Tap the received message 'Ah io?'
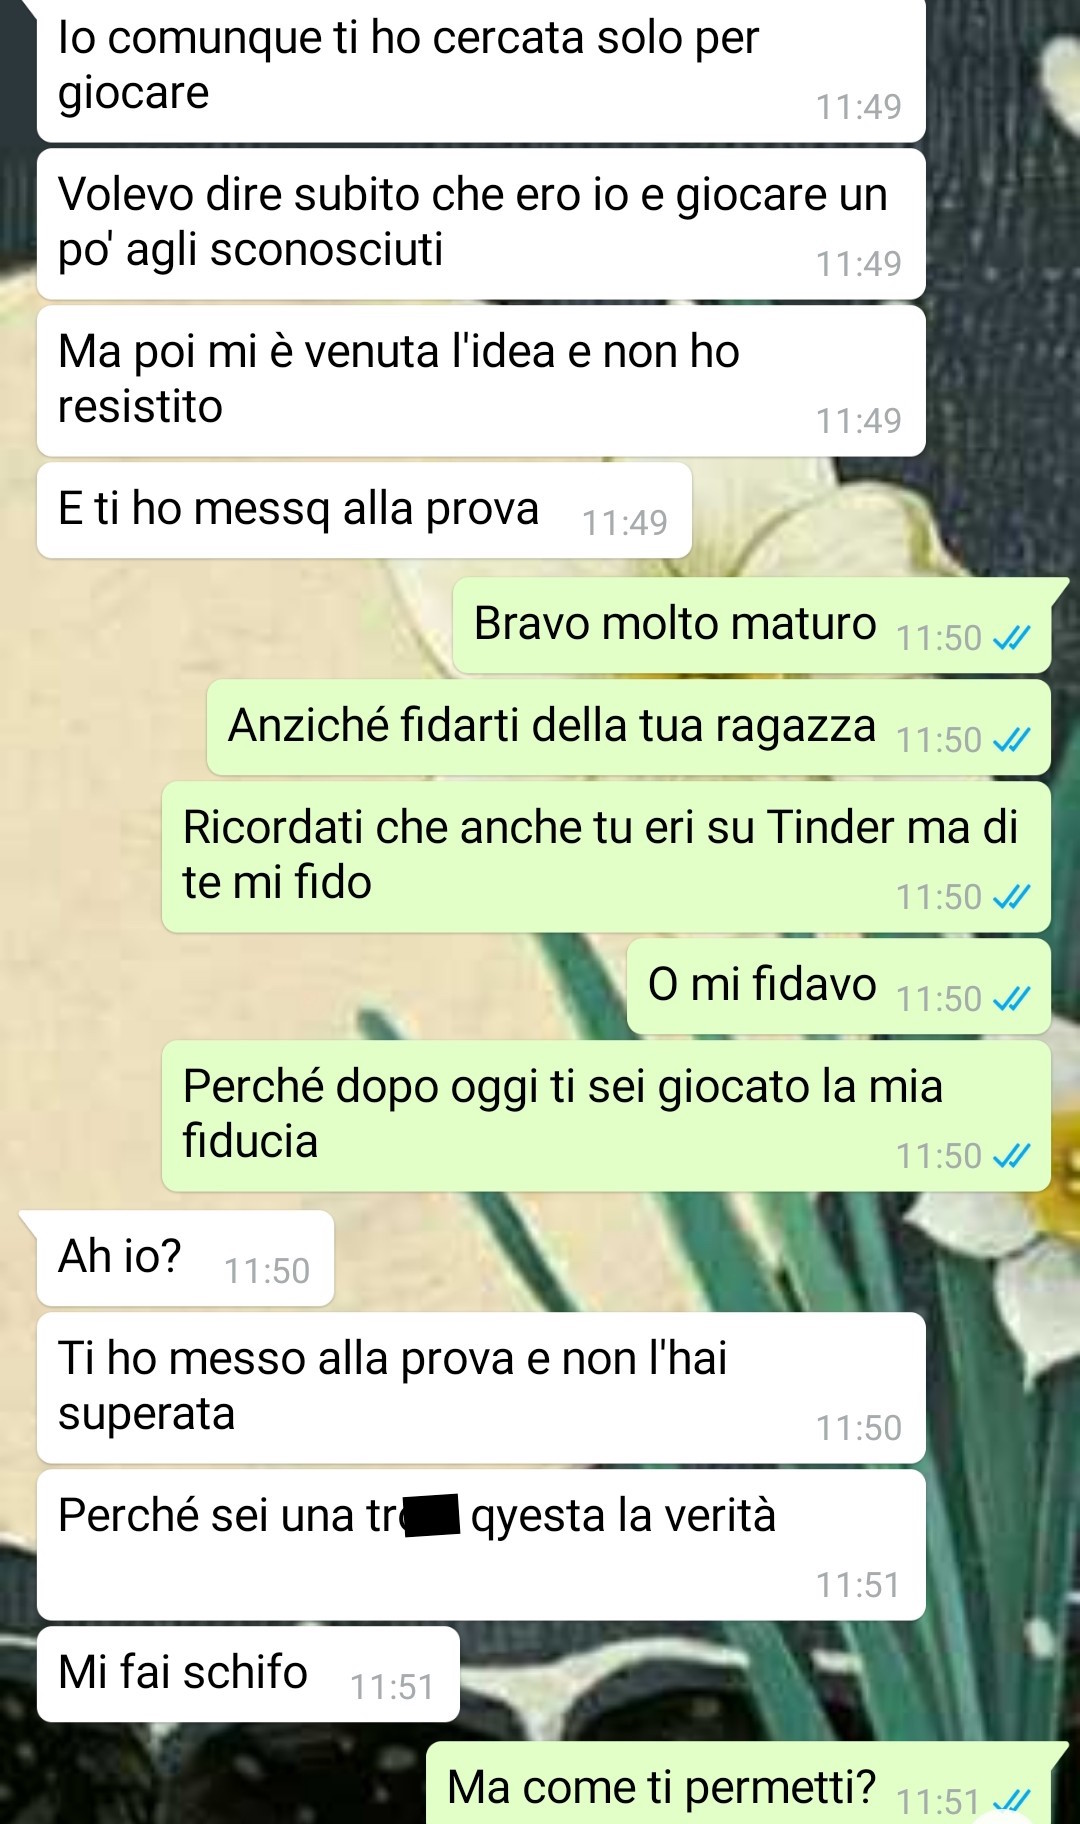Image resolution: width=1080 pixels, height=1824 pixels. point(185,1258)
